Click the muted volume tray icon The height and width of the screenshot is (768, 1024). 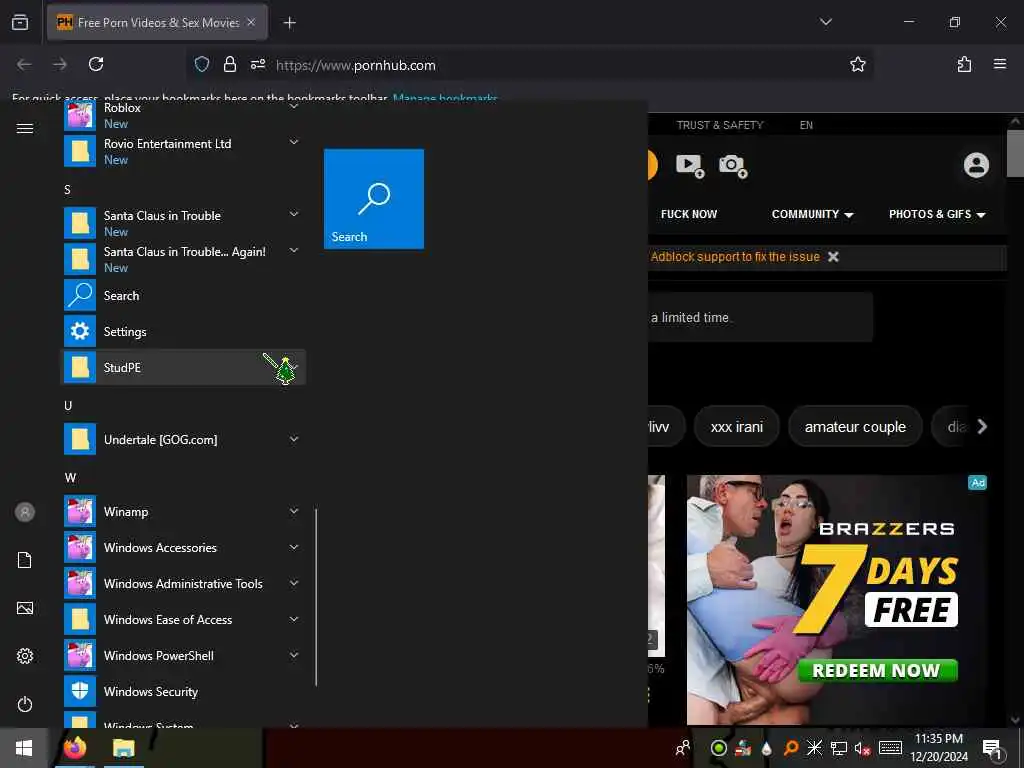862,748
